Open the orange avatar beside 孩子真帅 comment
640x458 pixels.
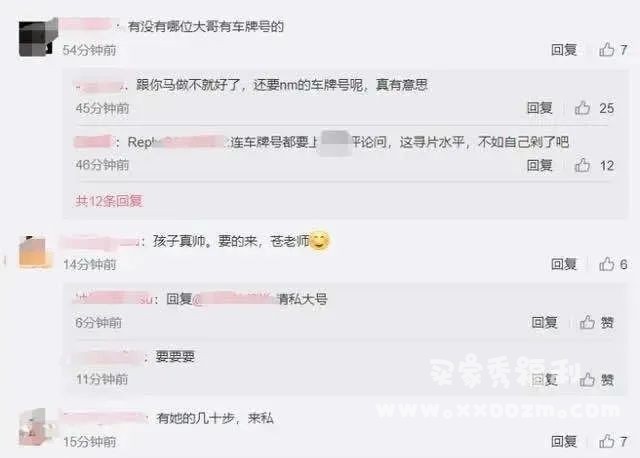pos(36,251)
